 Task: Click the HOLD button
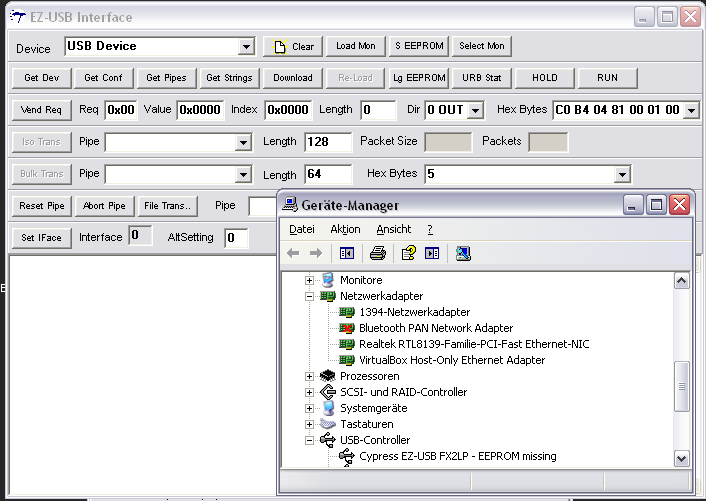click(545, 78)
